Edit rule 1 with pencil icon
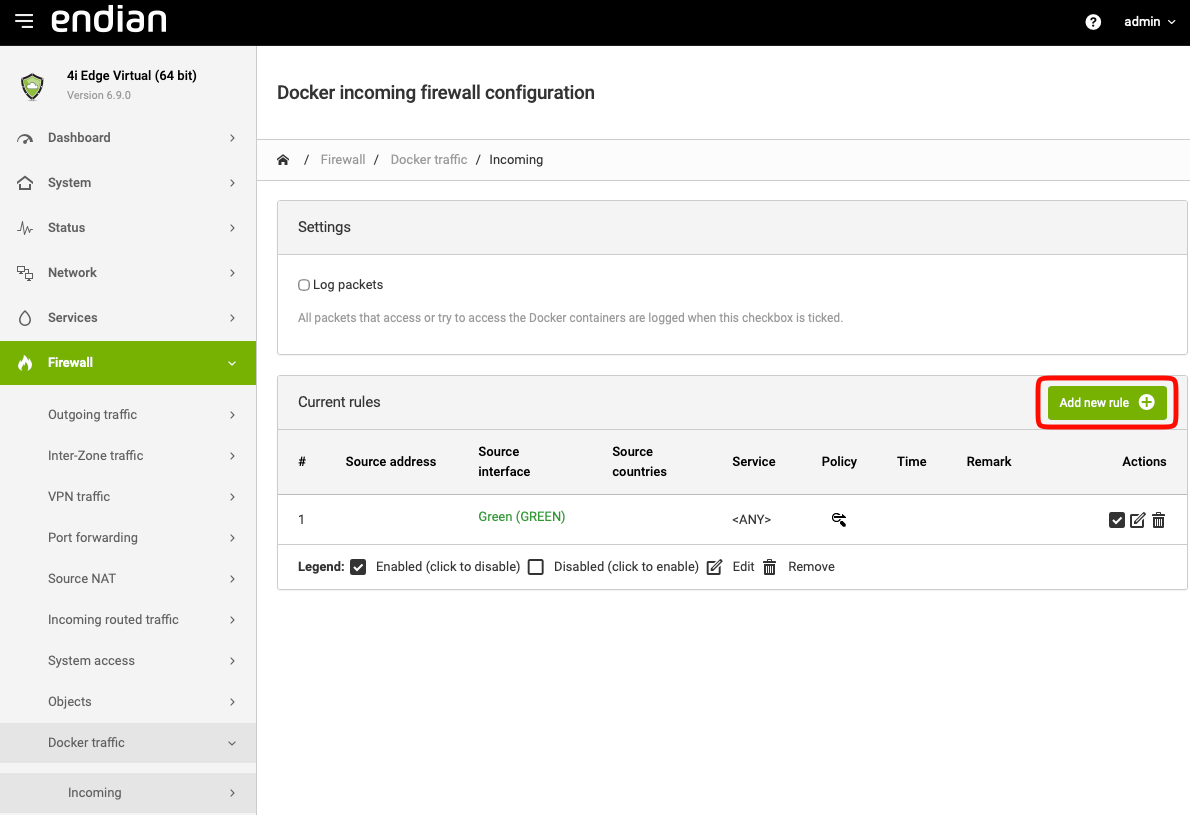 click(x=1137, y=520)
